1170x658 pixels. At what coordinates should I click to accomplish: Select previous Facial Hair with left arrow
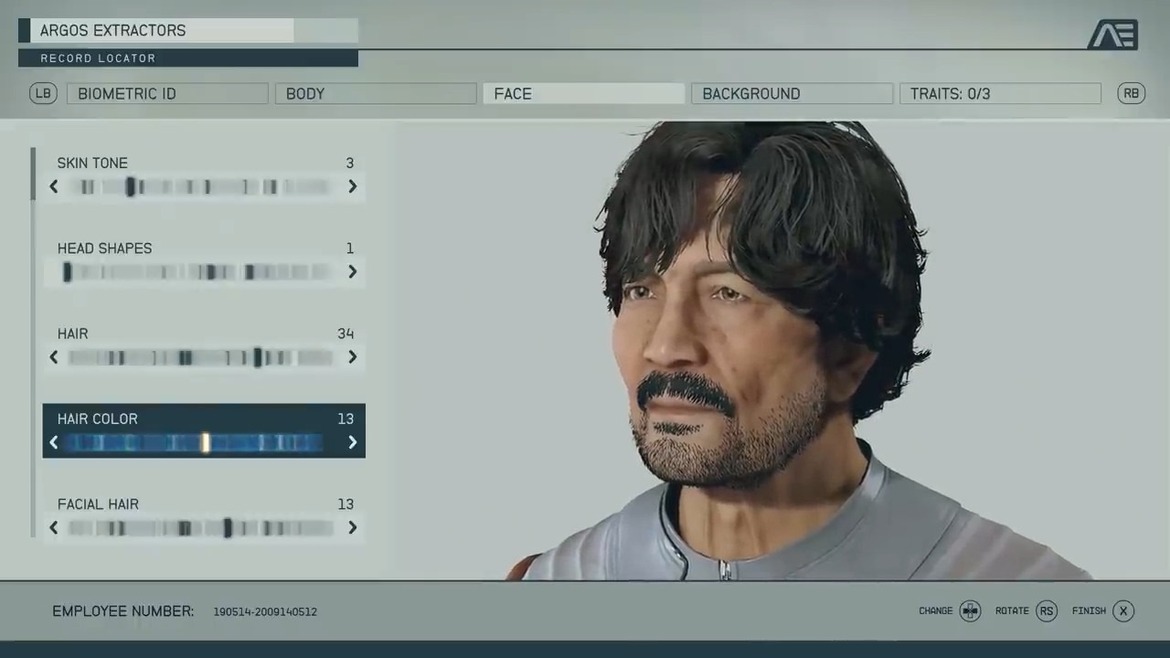click(54, 527)
